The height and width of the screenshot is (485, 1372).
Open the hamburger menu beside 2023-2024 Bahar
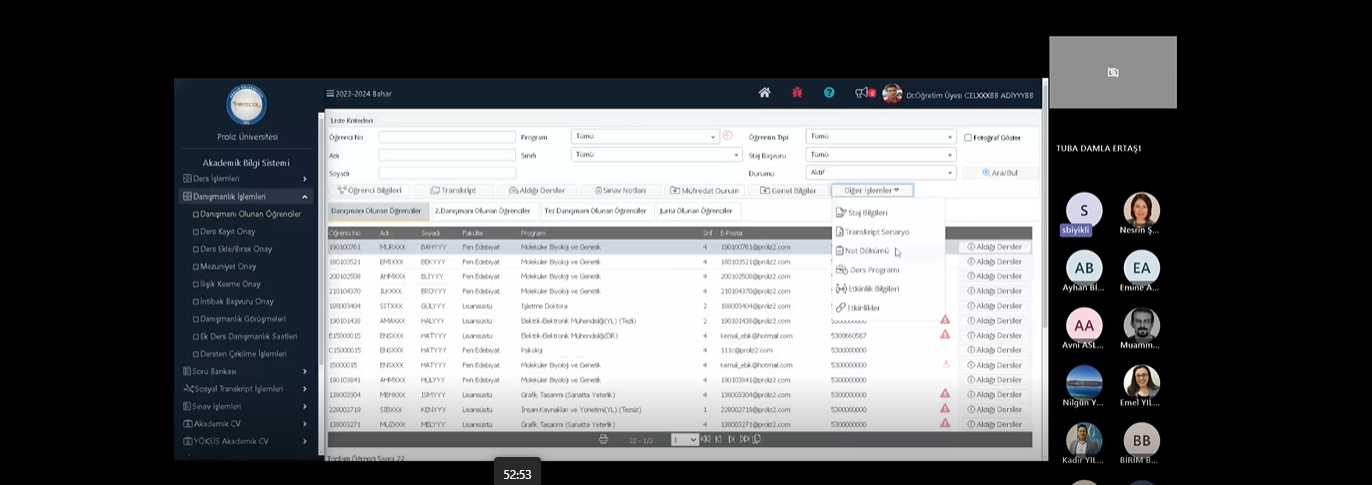click(330, 94)
